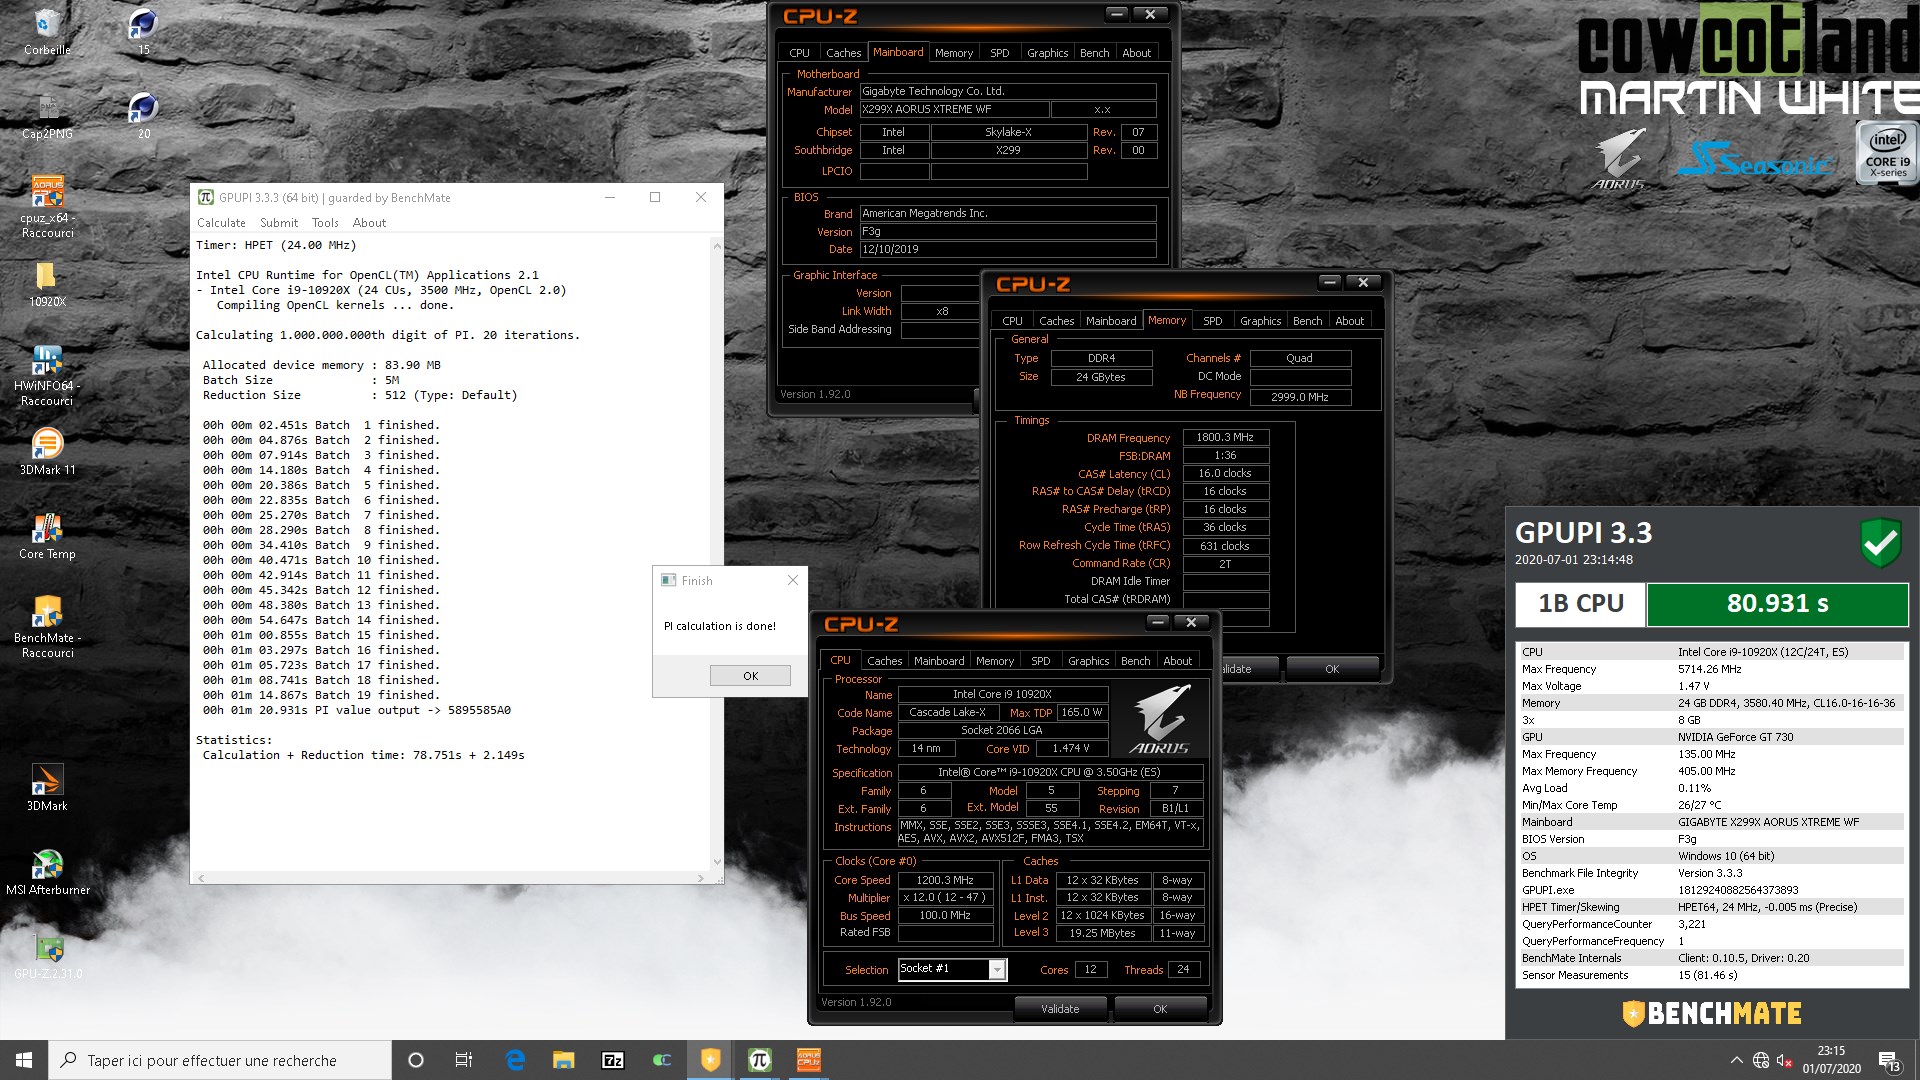
Task: Select About tab in the CPU-Z Mainboard window
Action: point(1136,53)
